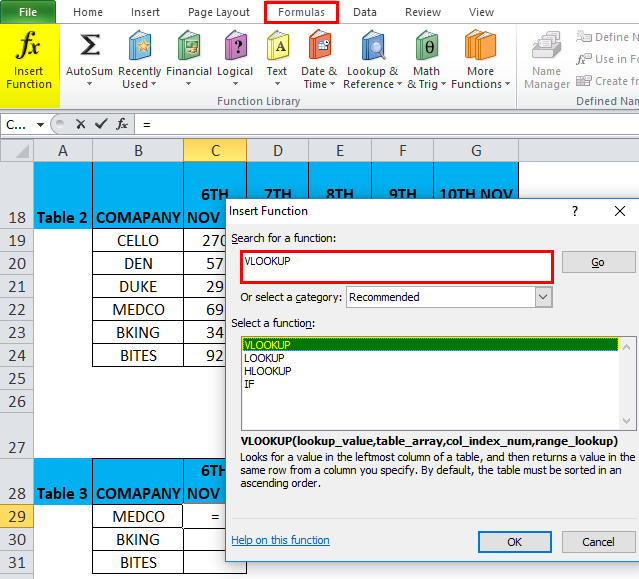Click Cancel in Insert Function dialog
This screenshot has width=639, height=579.
click(598, 542)
